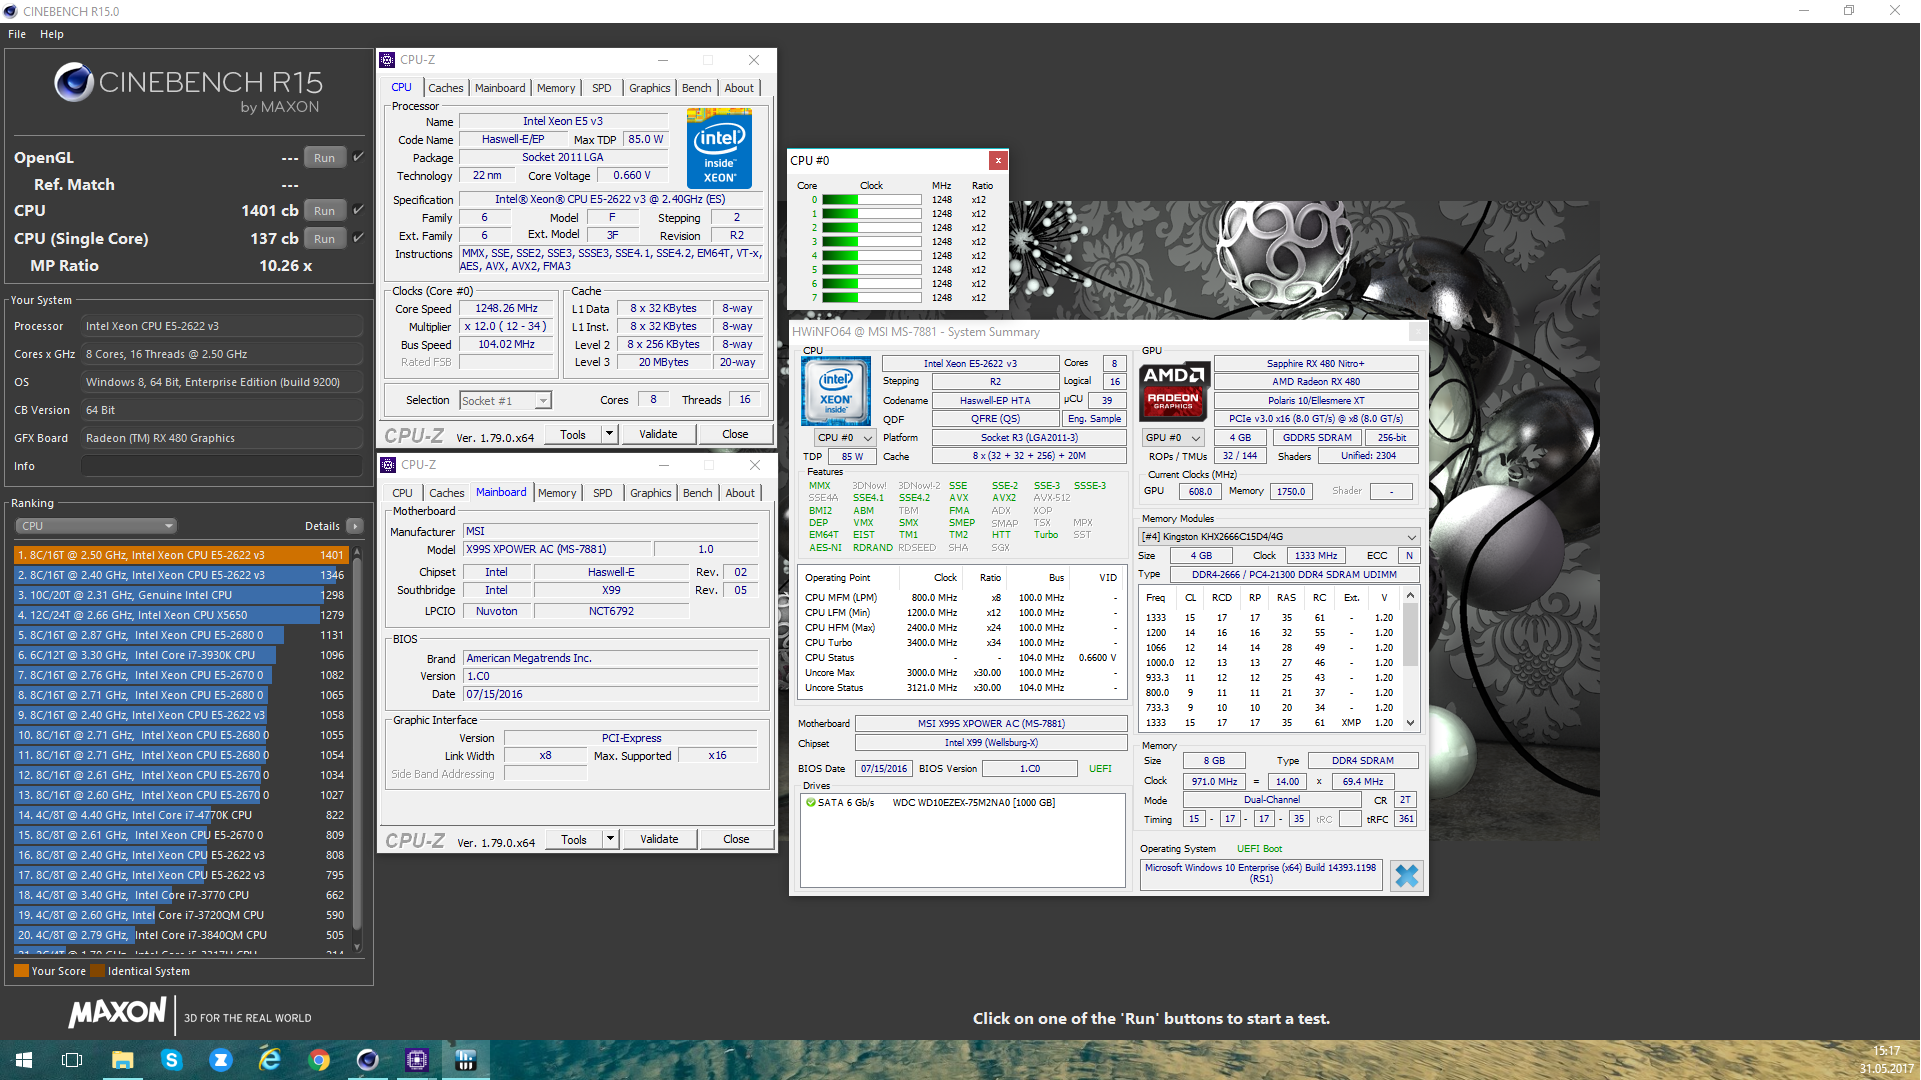Open the GPU #0 dropdown in HWiNFO
The height and width of the screenshot is (1080, 1921).
point(1173,437)
